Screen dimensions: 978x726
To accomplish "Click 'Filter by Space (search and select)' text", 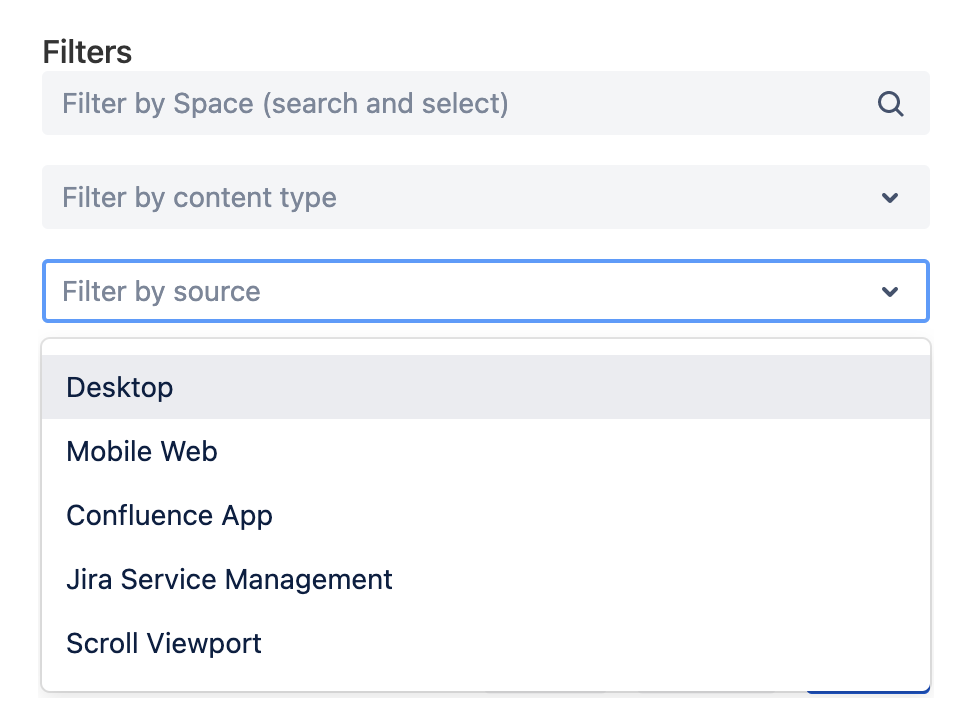I will click(285, 104).
